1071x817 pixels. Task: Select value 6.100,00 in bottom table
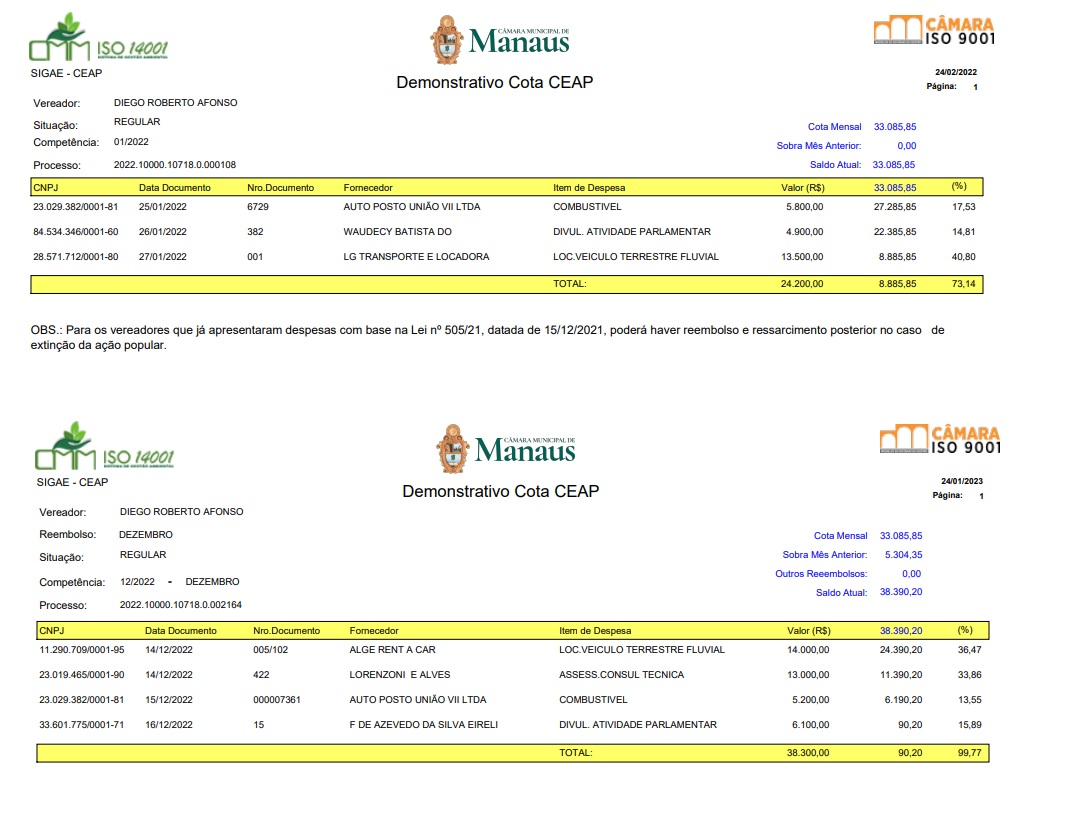click(x=811, y=724)
